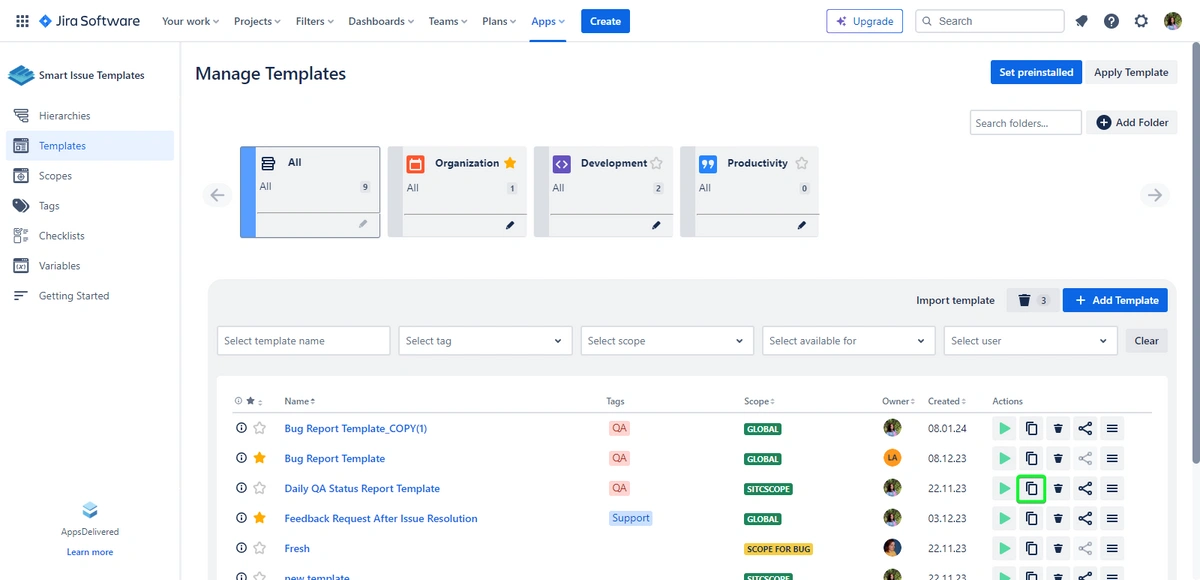Open the Jira app switcher grid
Screen dimensions: 1200x580
coord(22,21)
